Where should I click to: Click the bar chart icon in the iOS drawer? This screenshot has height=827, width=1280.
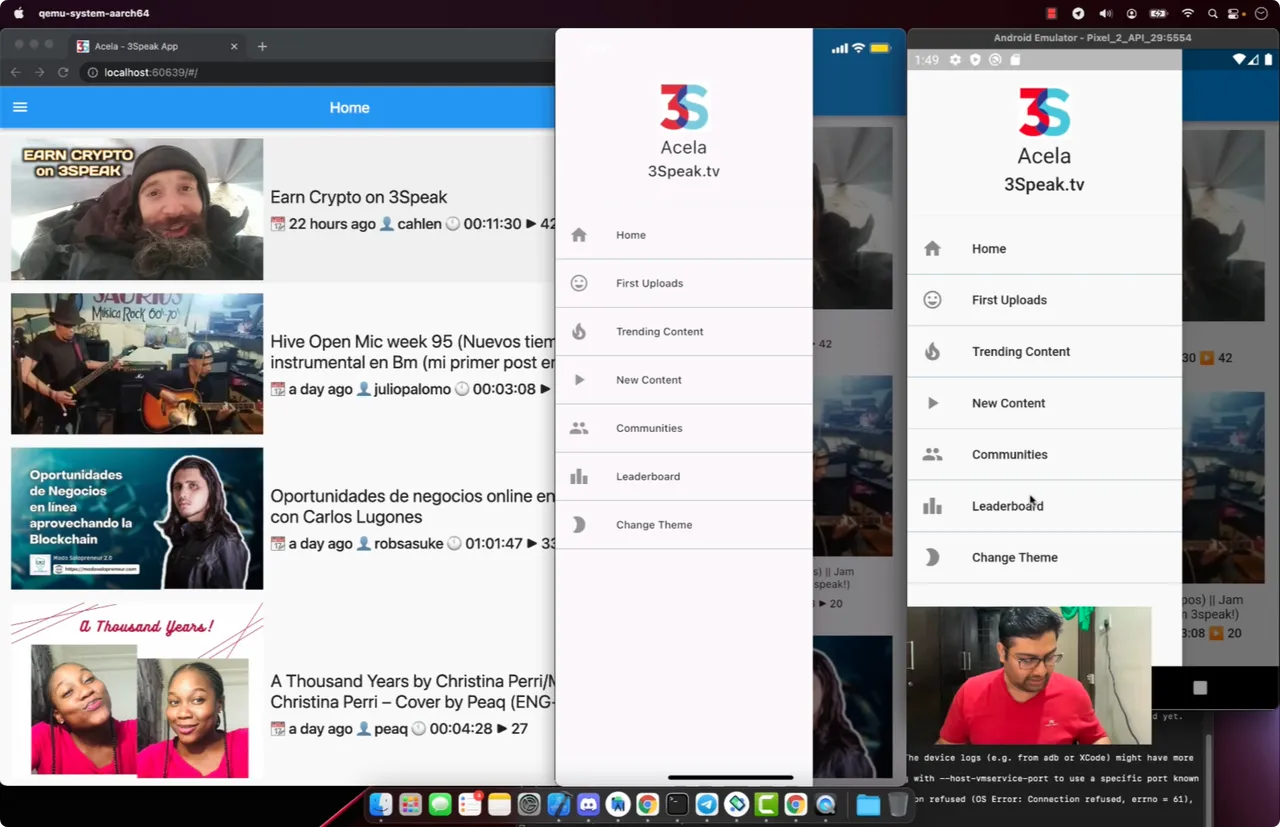pyautogui.click(x=578, y=476)
